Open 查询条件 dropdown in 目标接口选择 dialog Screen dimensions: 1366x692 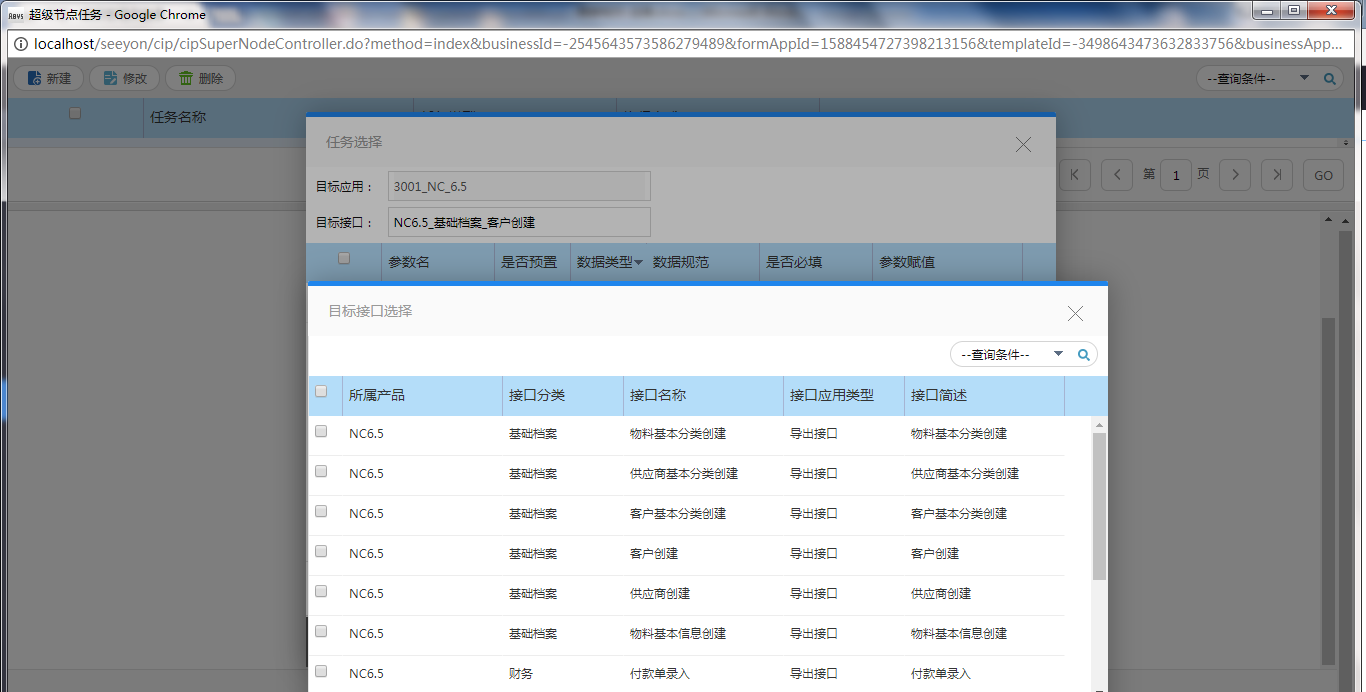click(x=1058, y=355)
